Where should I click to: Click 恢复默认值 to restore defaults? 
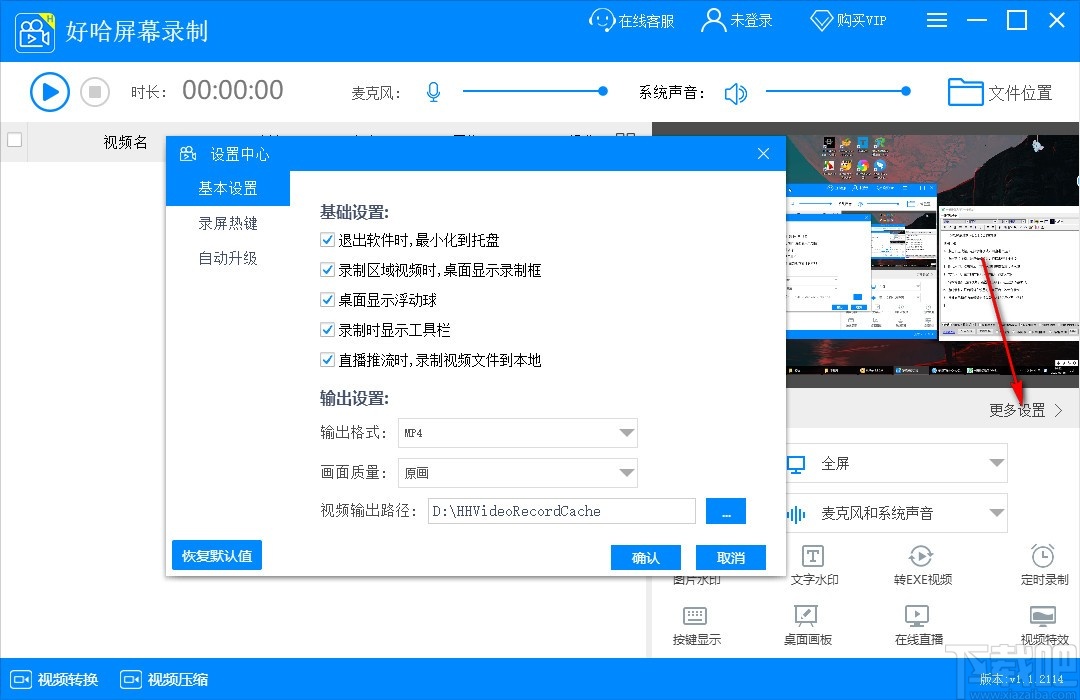(x=216, y=555)
